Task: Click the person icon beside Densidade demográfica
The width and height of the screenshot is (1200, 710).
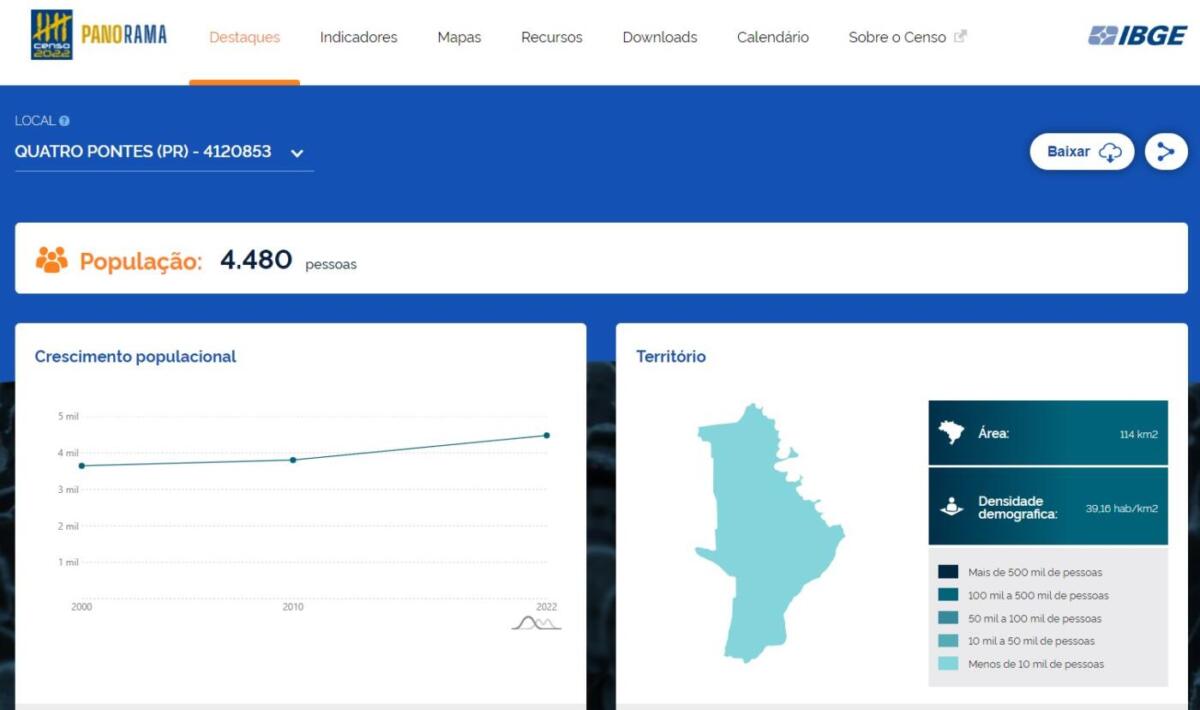Action: click(951, 507)
